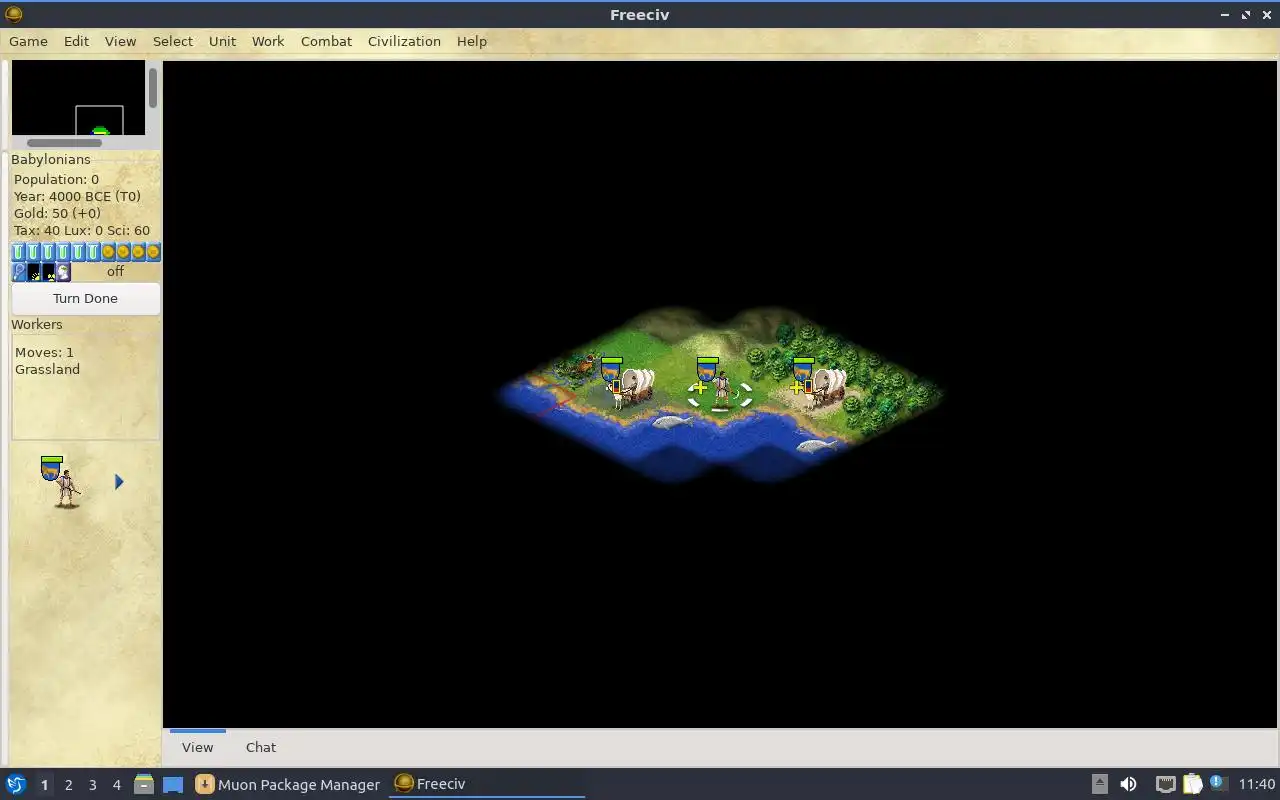The height and width of the screenshot is (800, 1280).
Task: Click the 11:40 taskbar clock
Action: 1257,784
